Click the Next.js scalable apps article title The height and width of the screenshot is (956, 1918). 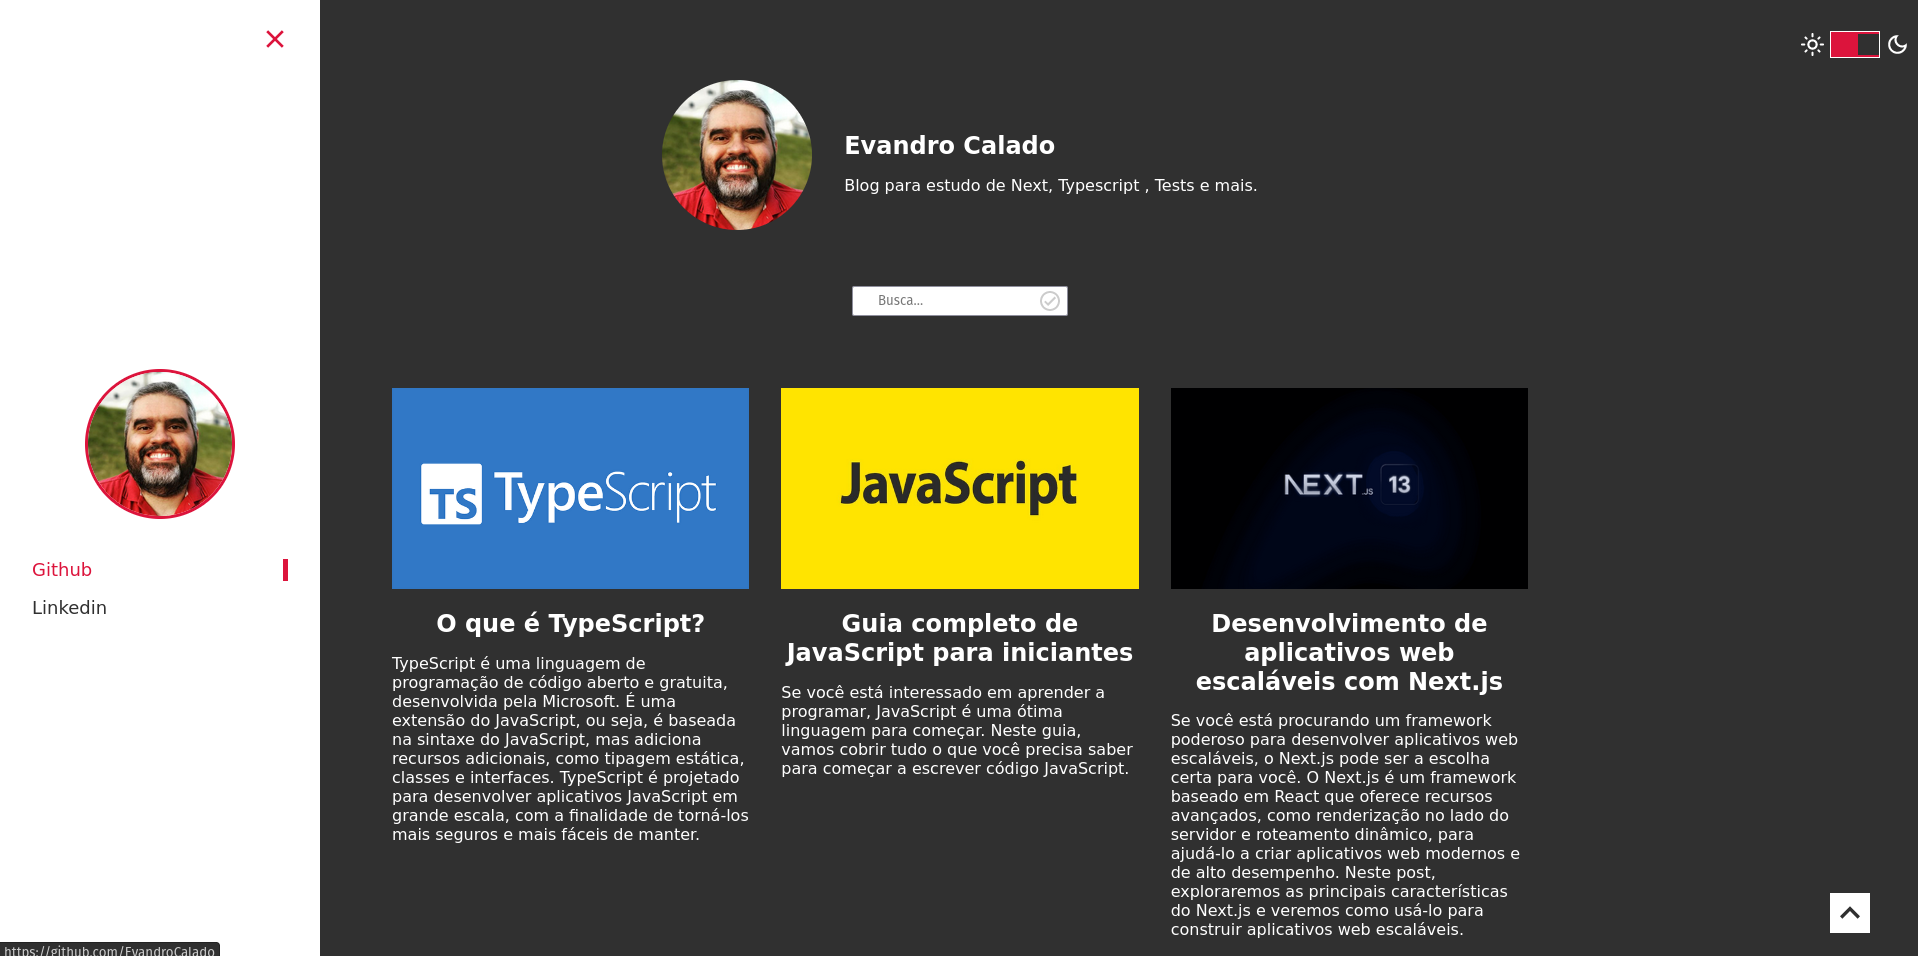click(x=1349, y=652)
